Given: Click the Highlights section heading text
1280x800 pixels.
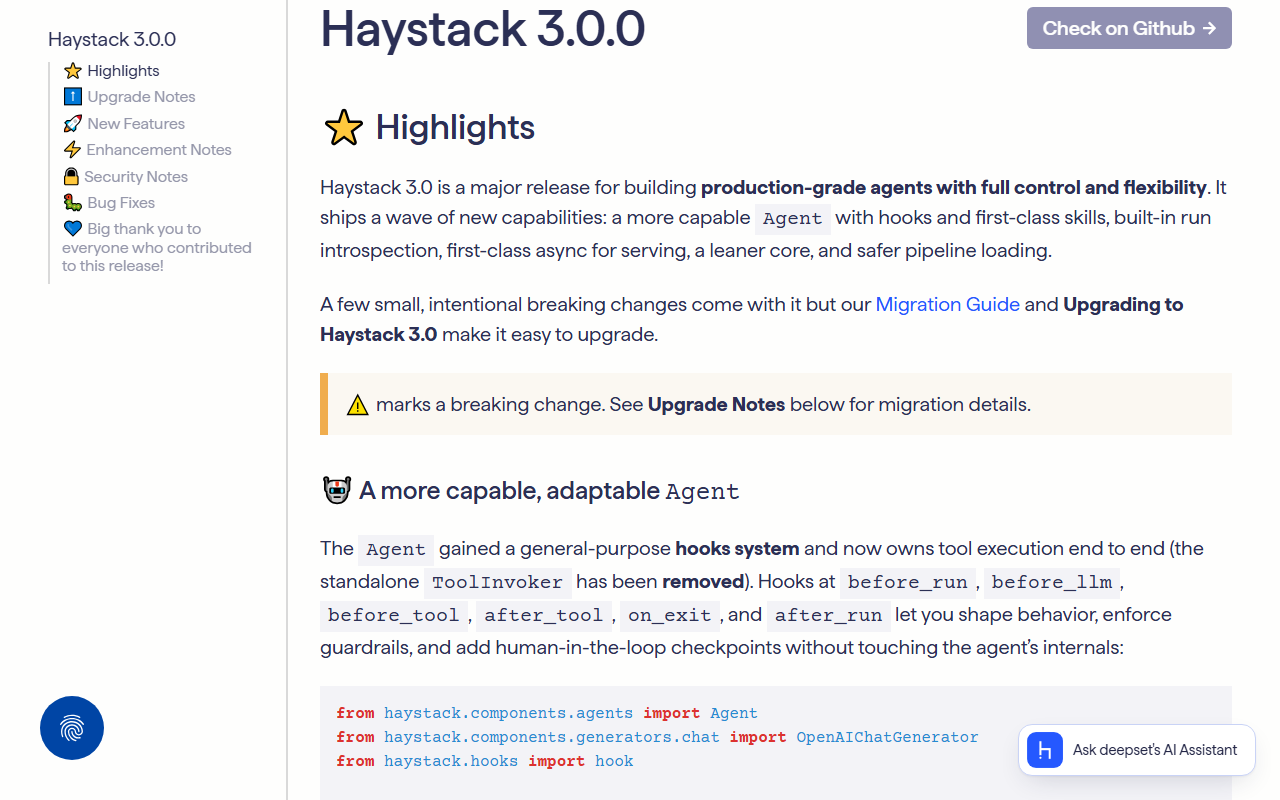Looking at the screenshot, I should (455, 128).
